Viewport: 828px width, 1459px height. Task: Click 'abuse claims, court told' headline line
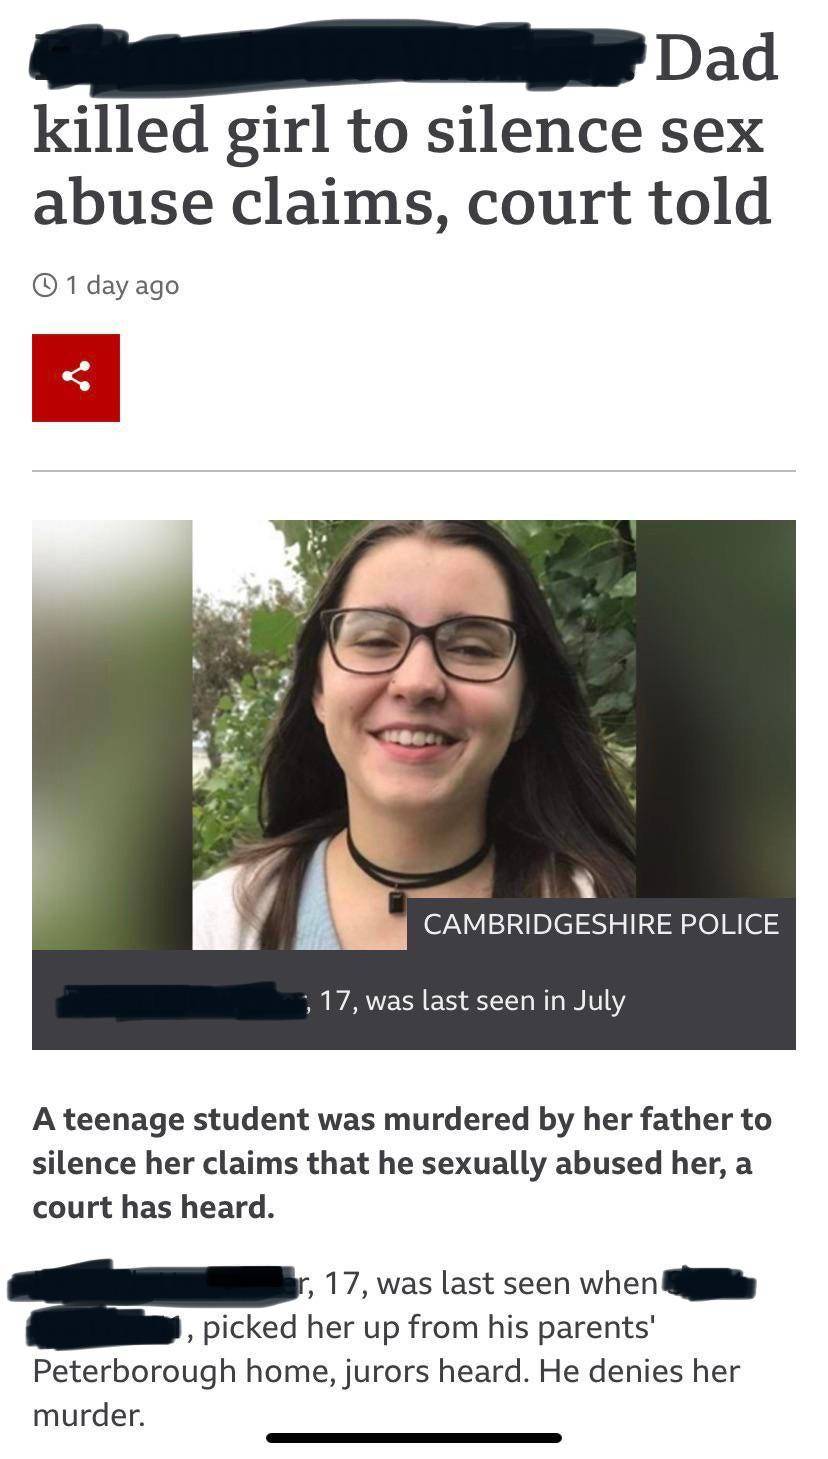tap(402, 203)
